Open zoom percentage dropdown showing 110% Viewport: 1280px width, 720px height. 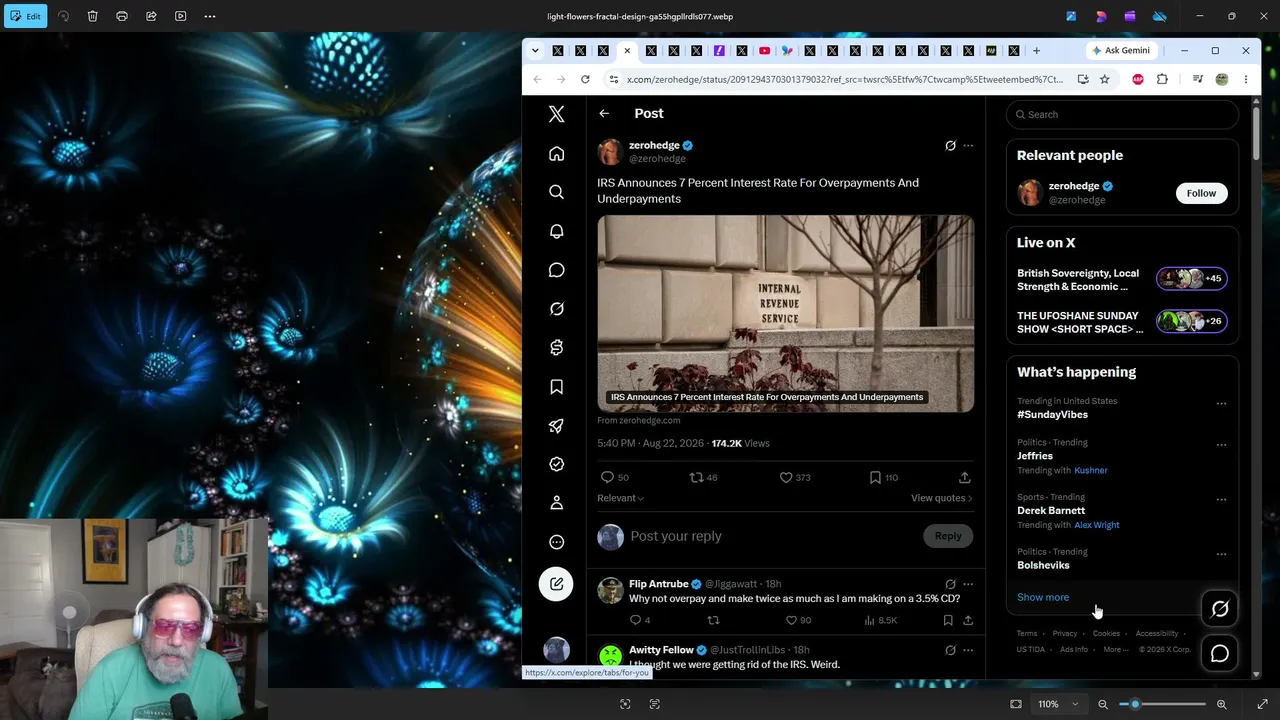1058,704
